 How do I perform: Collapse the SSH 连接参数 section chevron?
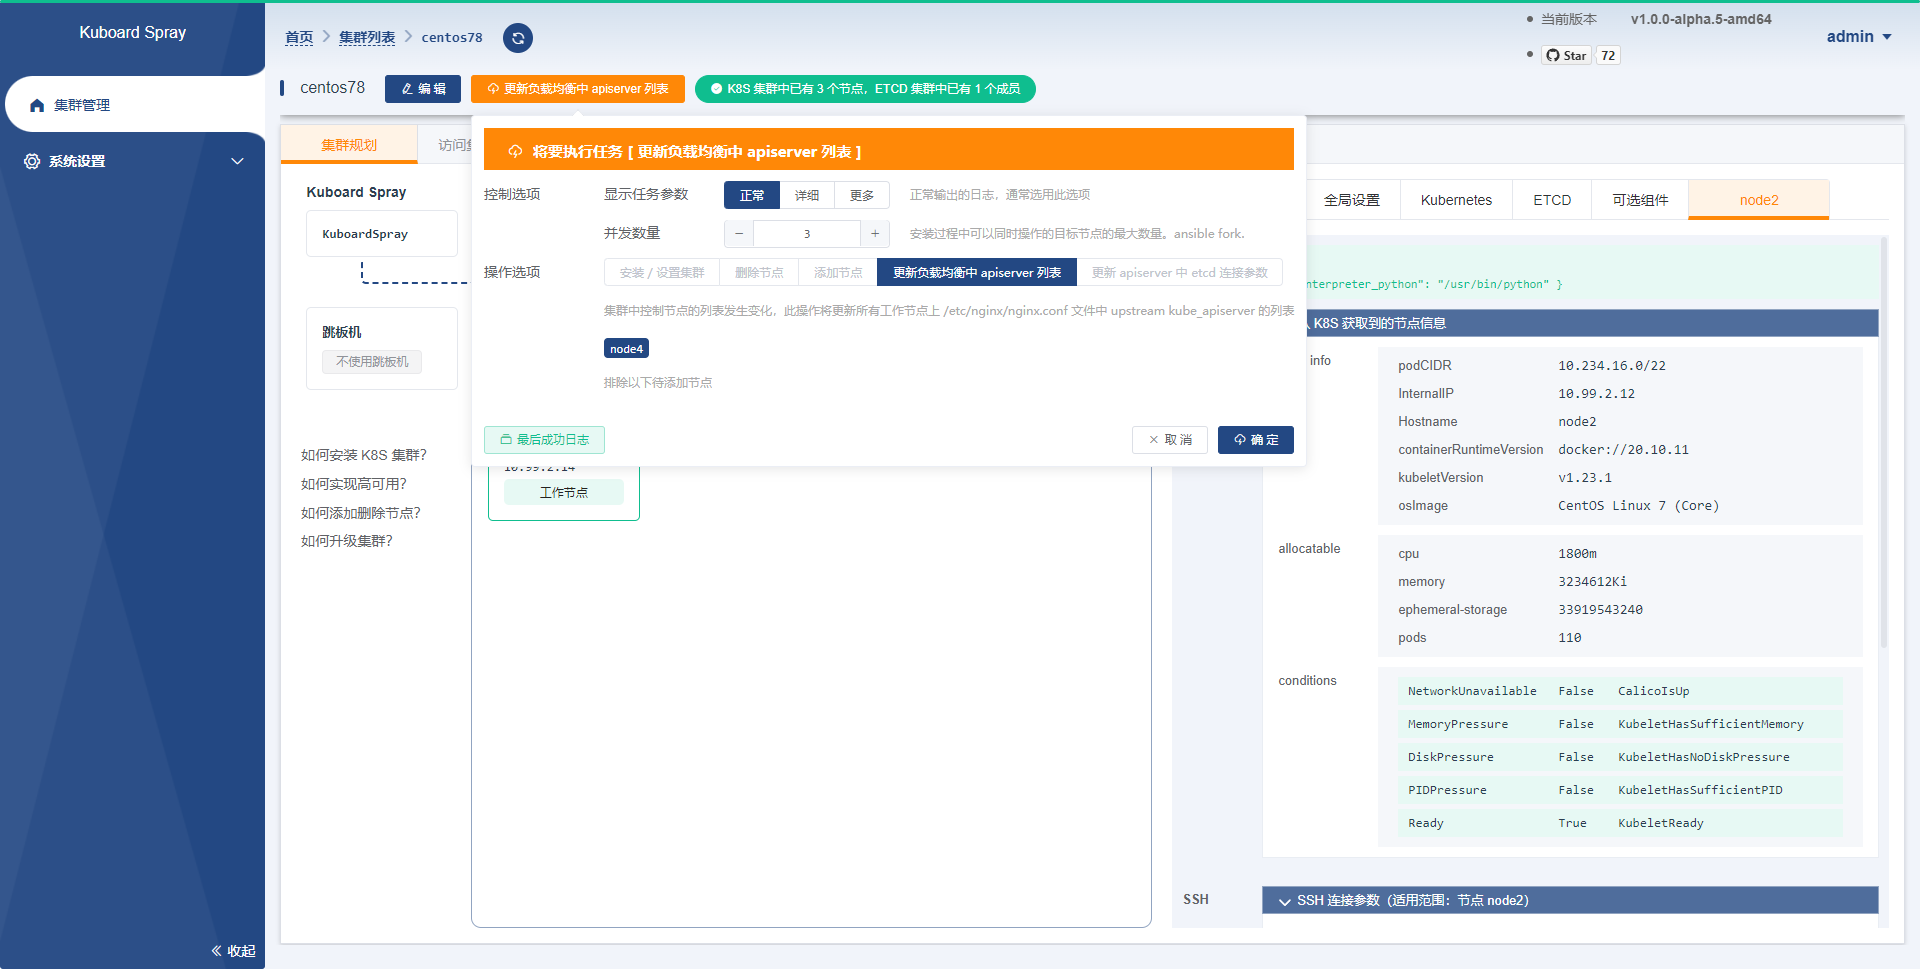pos(1284,901)
